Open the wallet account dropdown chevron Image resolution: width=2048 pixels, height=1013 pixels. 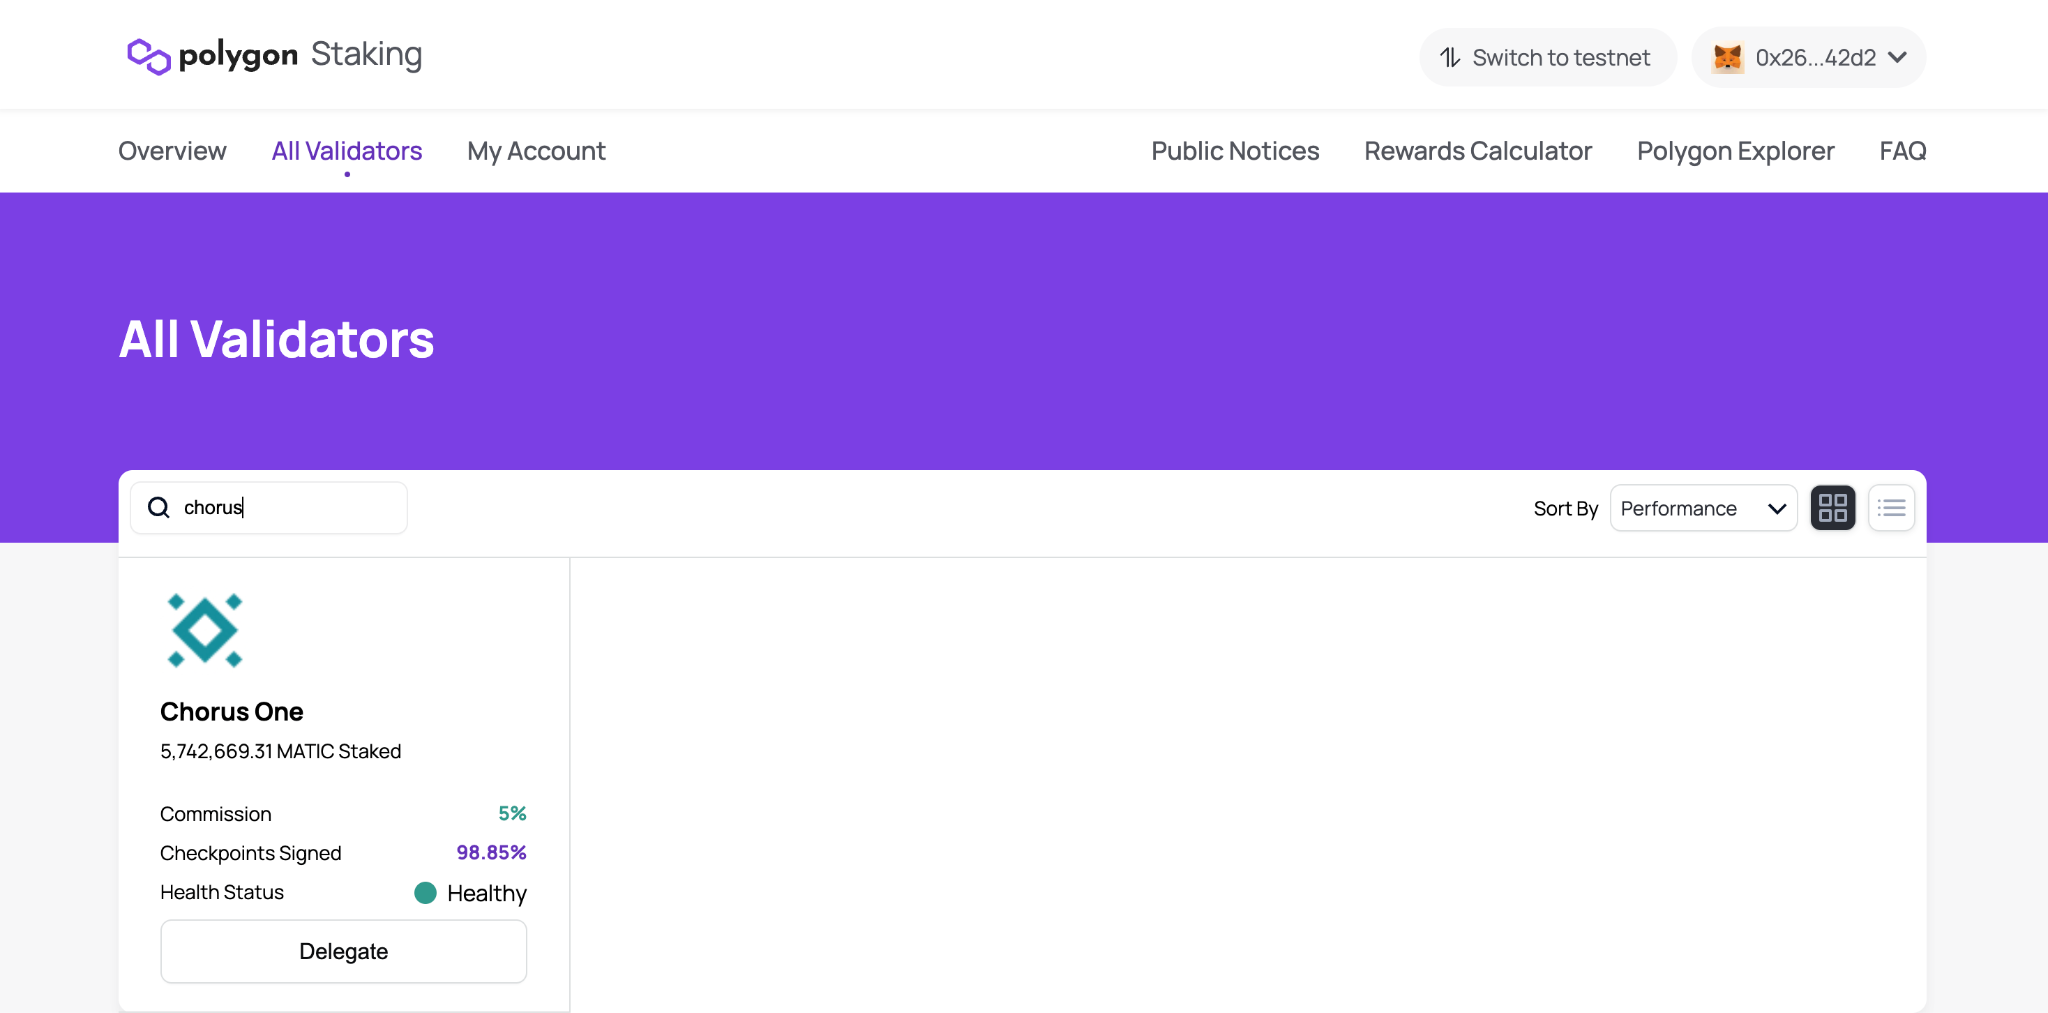pos(1897,58)
